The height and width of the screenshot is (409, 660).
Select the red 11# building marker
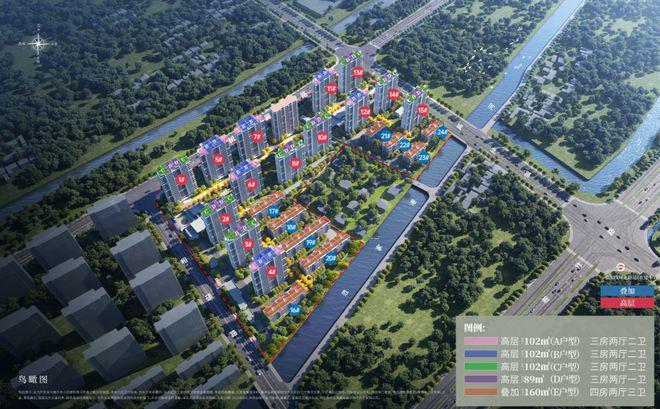[332, 89]
